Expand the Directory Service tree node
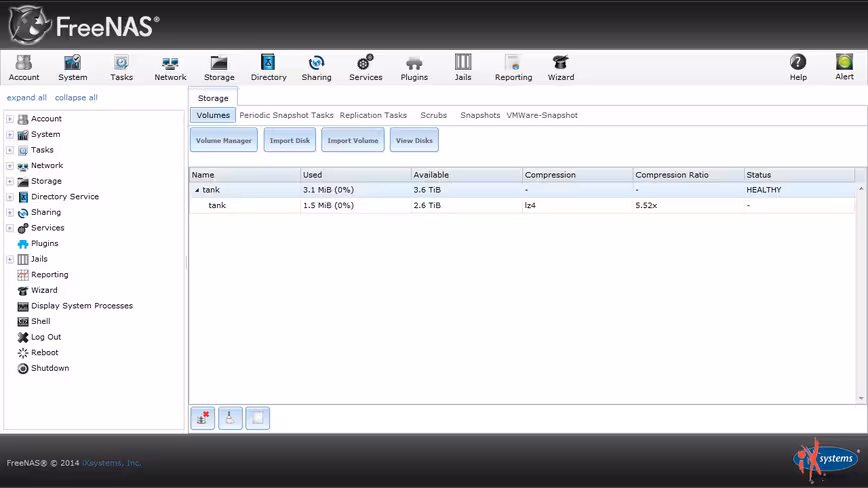The image size is (868, 488). (x=10, y=196)
